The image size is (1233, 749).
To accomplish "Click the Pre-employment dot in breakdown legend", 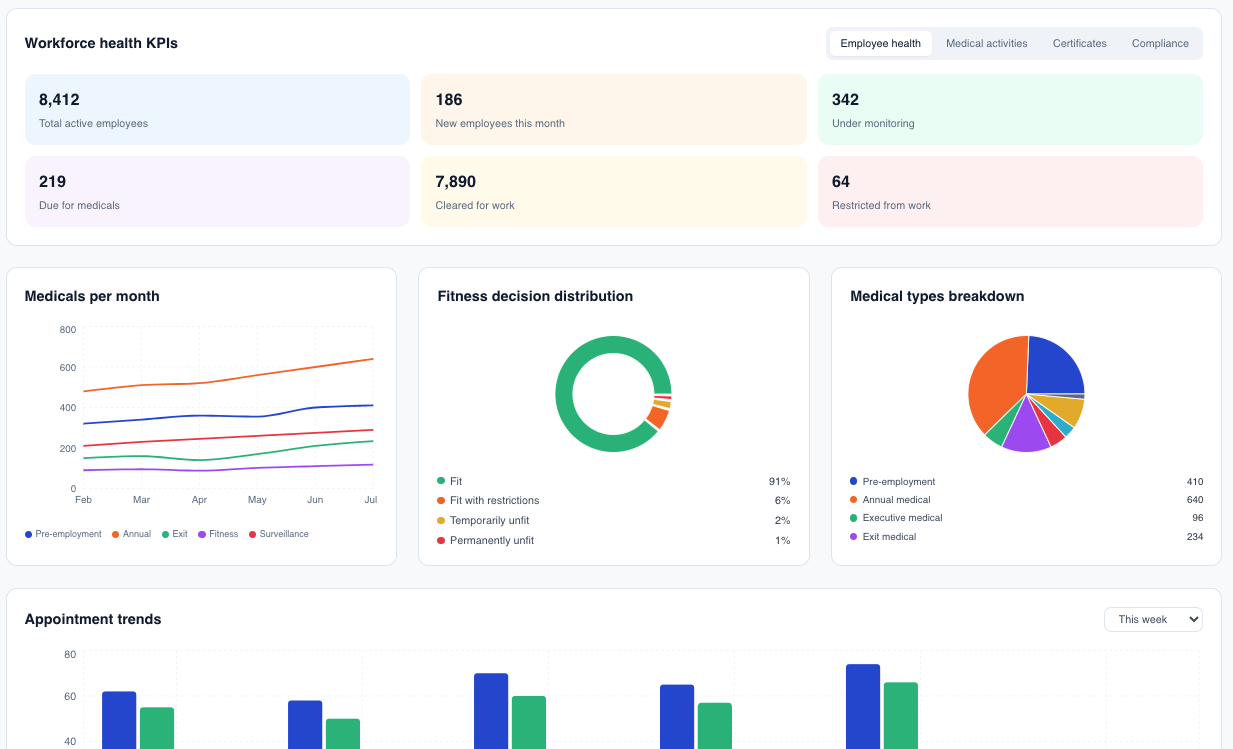I will coord(853,481).
